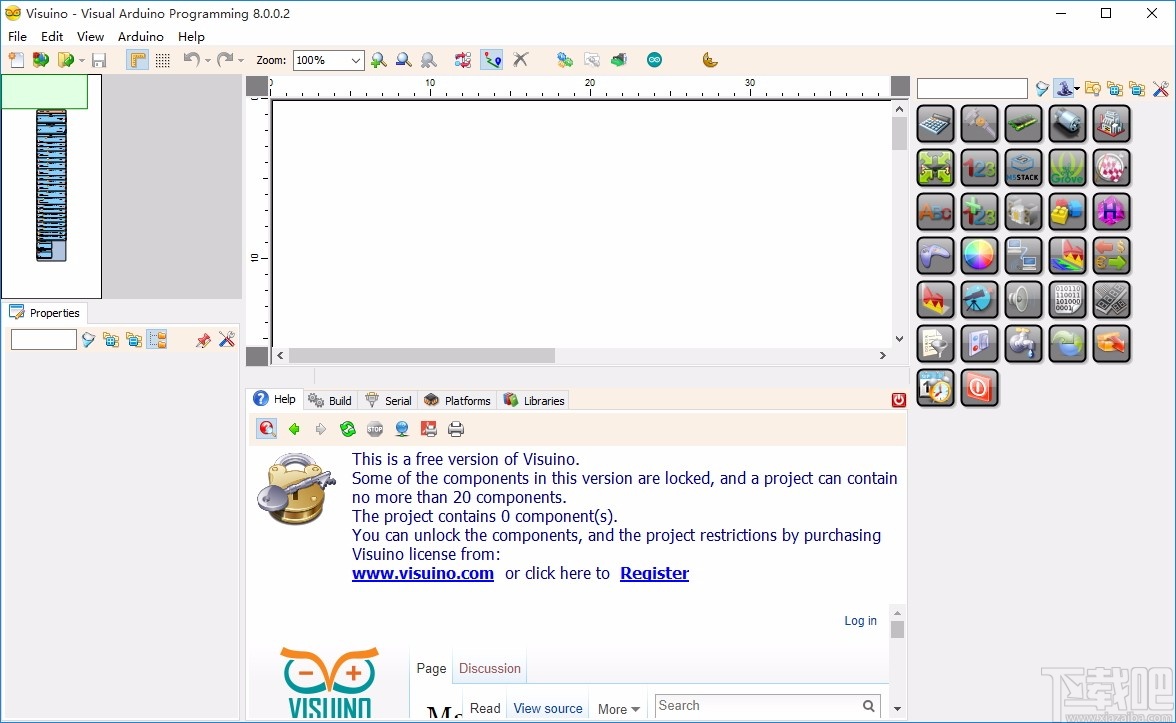Toggle the grid display in the design area
This screenshot has height=723, width=1176.
click(x=162, y=60)
